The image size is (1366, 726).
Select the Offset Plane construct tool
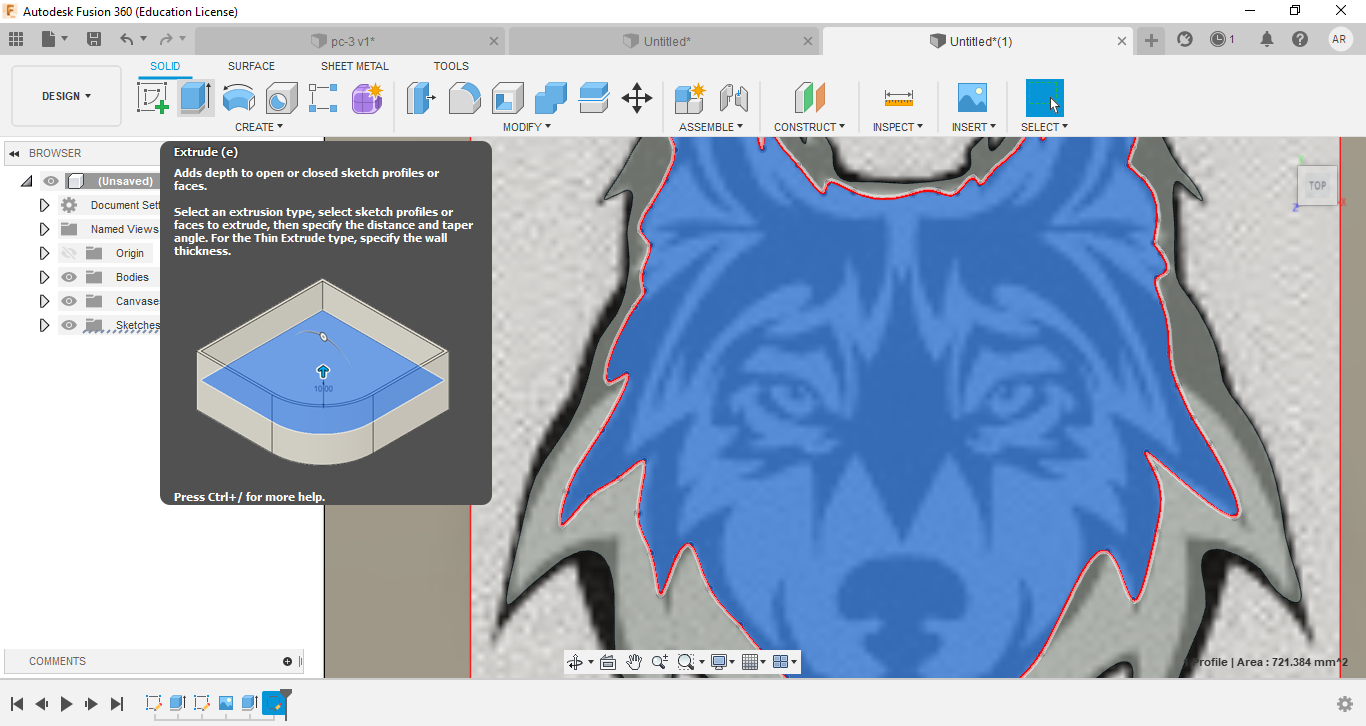pos(809,98)
